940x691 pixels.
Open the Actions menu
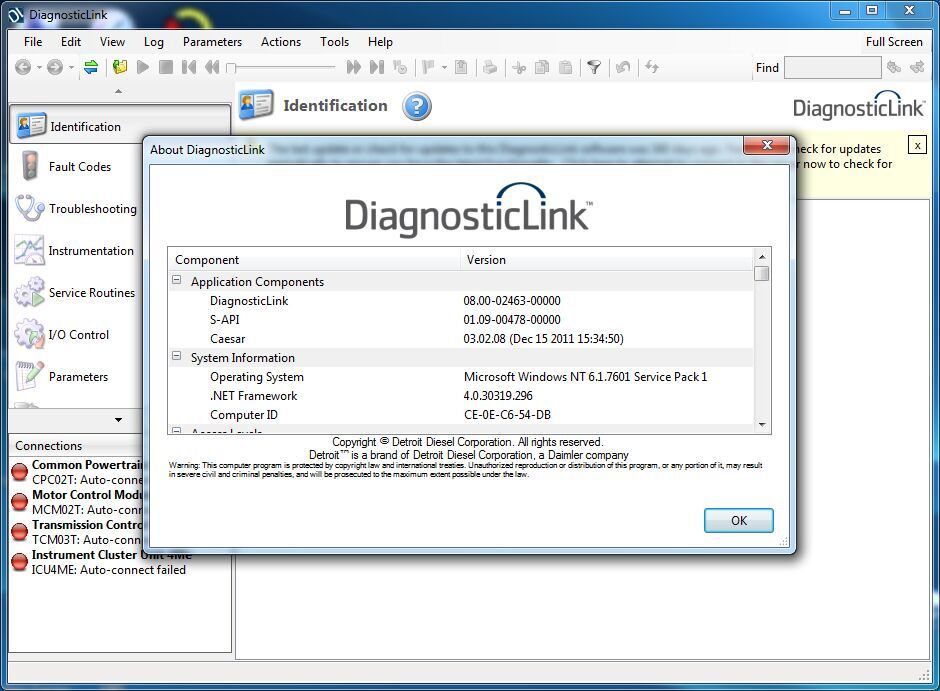(280, 42)
